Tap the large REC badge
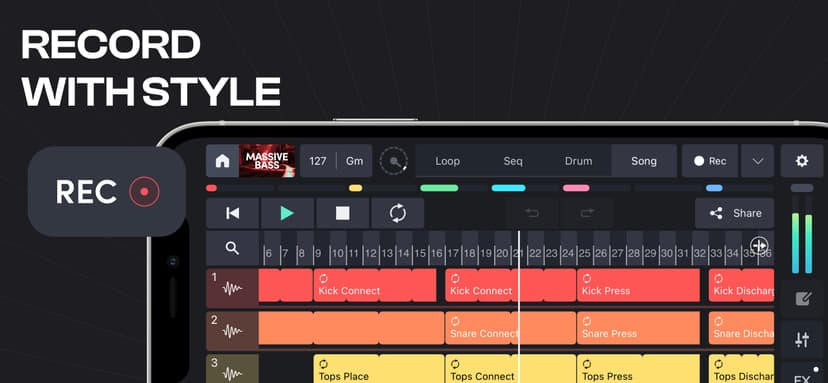828x383 pixels. 107,191
